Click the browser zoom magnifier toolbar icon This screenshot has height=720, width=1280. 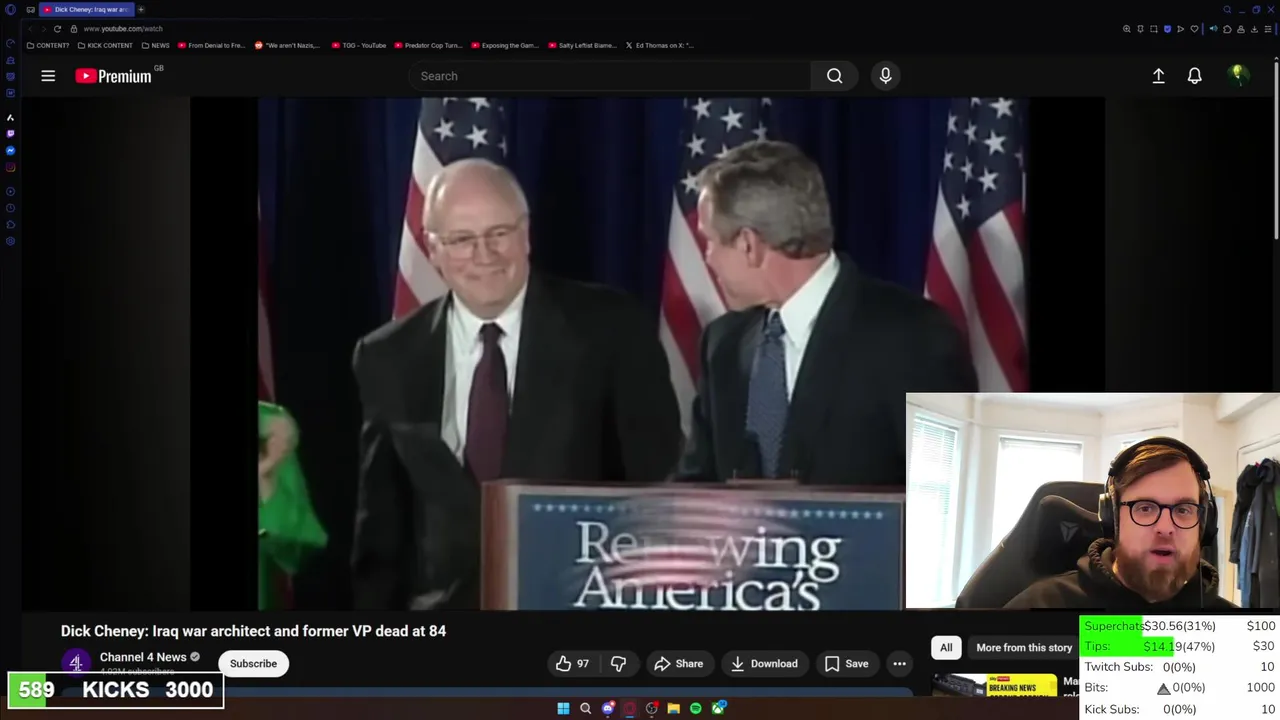(x=1127, y=29)
